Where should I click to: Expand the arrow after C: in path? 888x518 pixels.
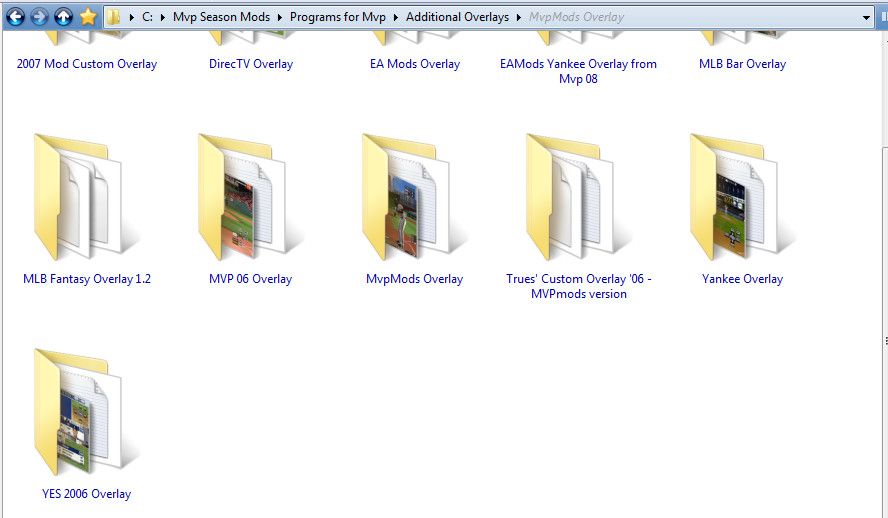pyautogui.click(x=163, y=18)
